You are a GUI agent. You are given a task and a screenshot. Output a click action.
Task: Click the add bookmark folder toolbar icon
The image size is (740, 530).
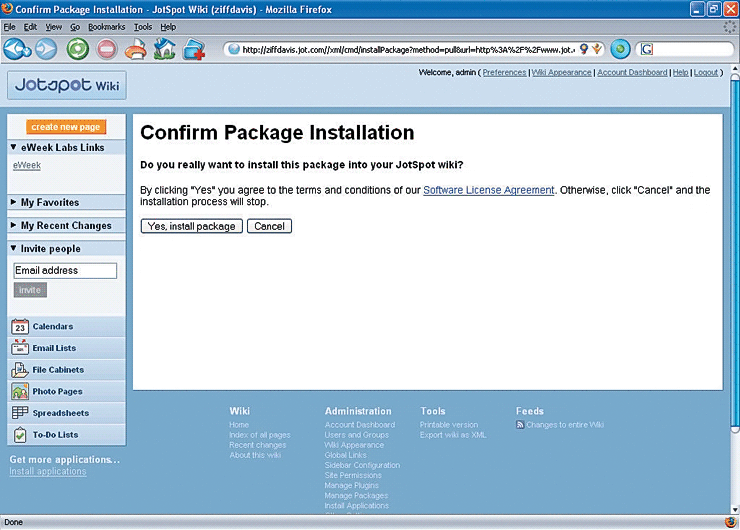point(194,49)
